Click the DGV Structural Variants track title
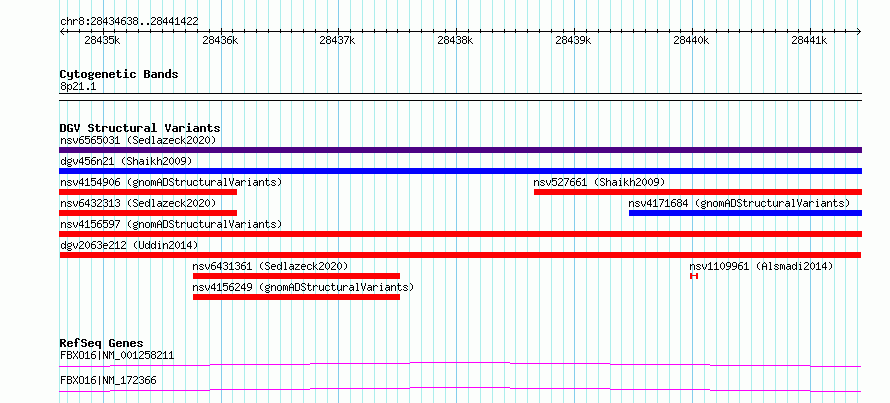 tap(140, 128)
